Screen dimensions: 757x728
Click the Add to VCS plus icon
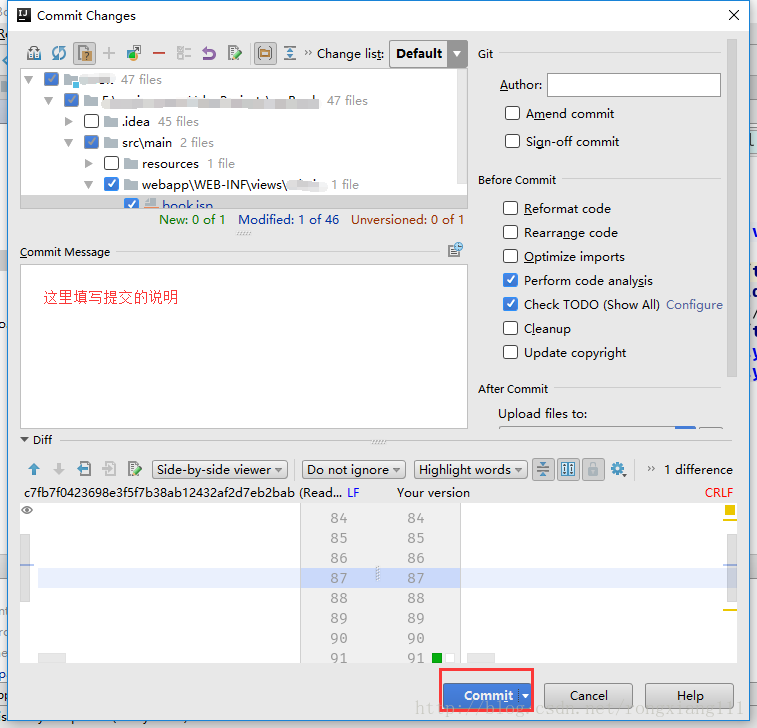[109, 53]
